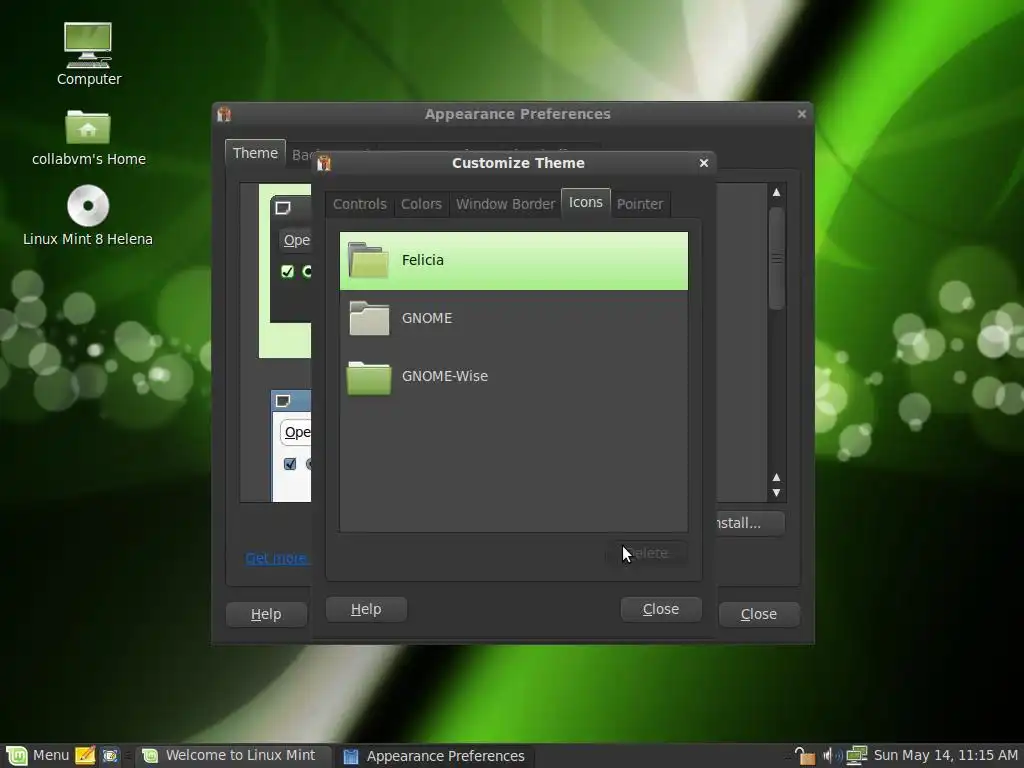The height and width of the screenshot is (768, 1024).
Task: Open the Linux Mint 8 Helena disc icon
Action: click(88, 205)
